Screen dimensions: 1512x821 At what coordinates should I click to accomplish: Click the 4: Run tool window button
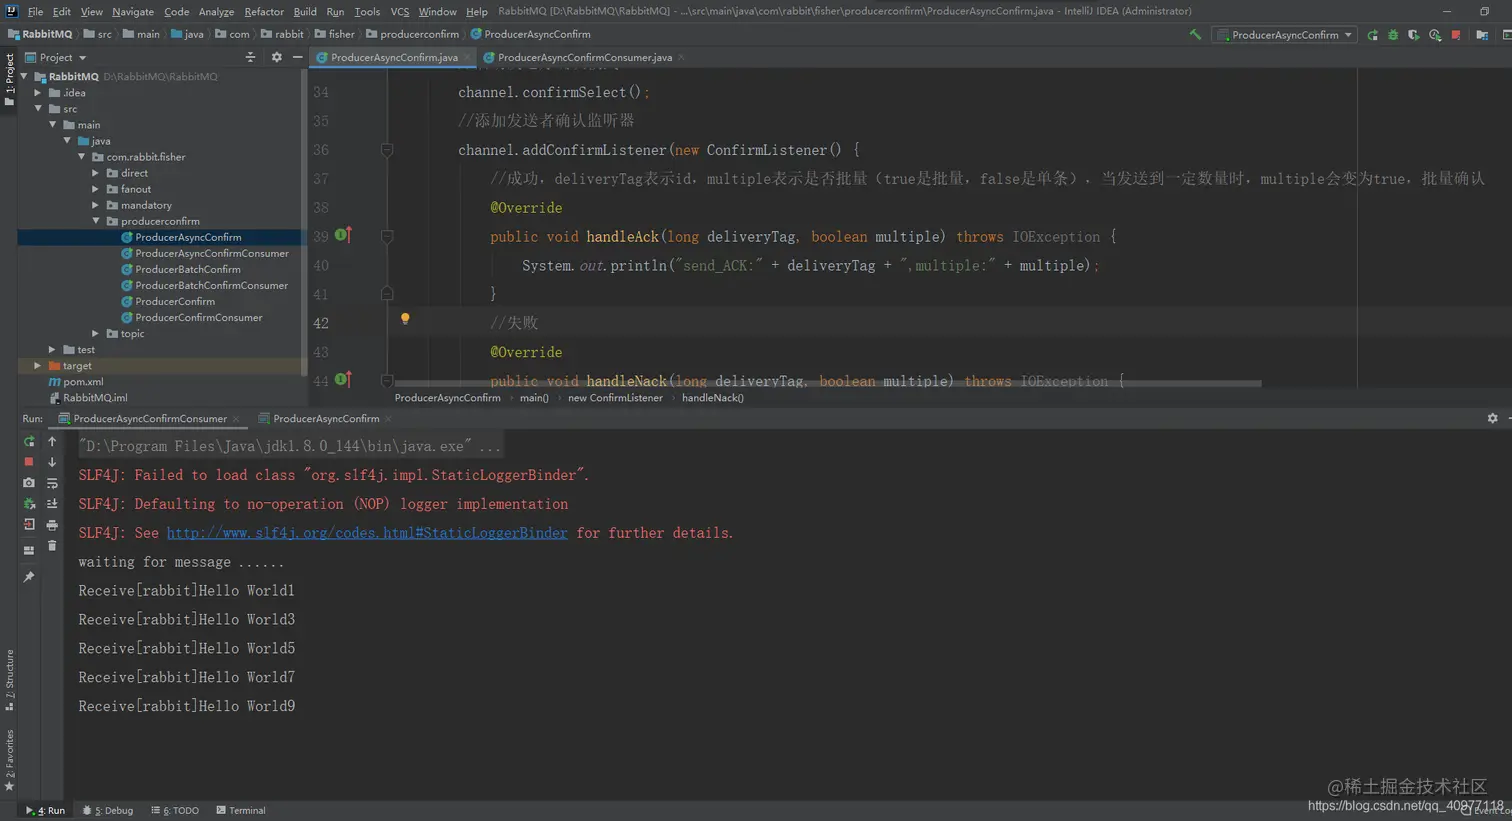[x=46, y=810]
